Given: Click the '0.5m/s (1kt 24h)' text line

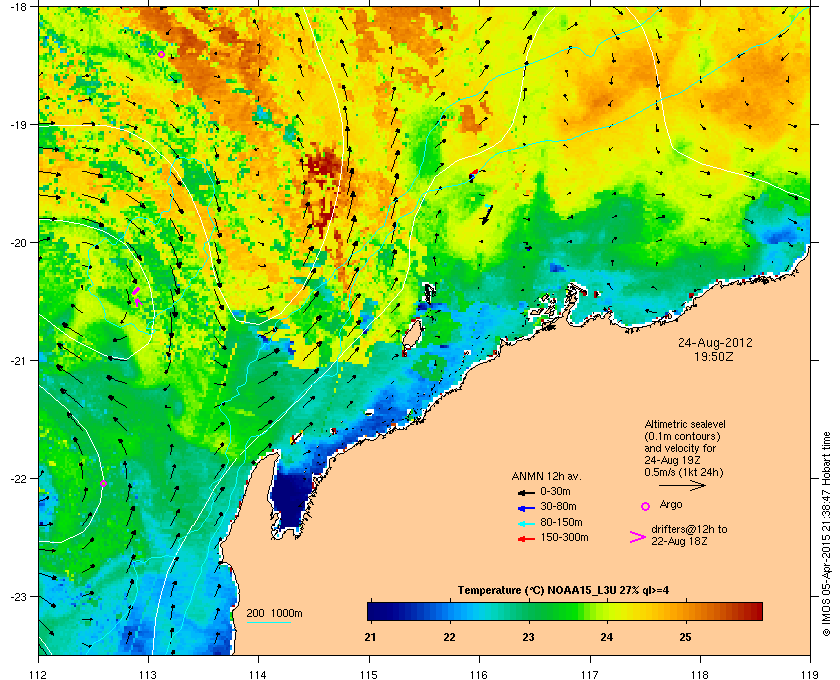Looking at the screenshot, I should click(684, 472).
